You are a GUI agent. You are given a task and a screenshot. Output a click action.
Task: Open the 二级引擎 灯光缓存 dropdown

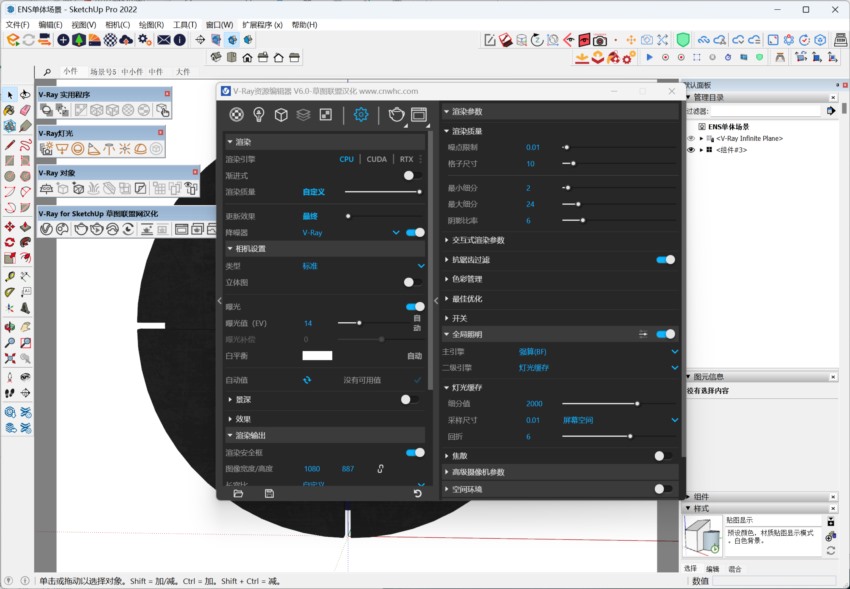[674, 368]
